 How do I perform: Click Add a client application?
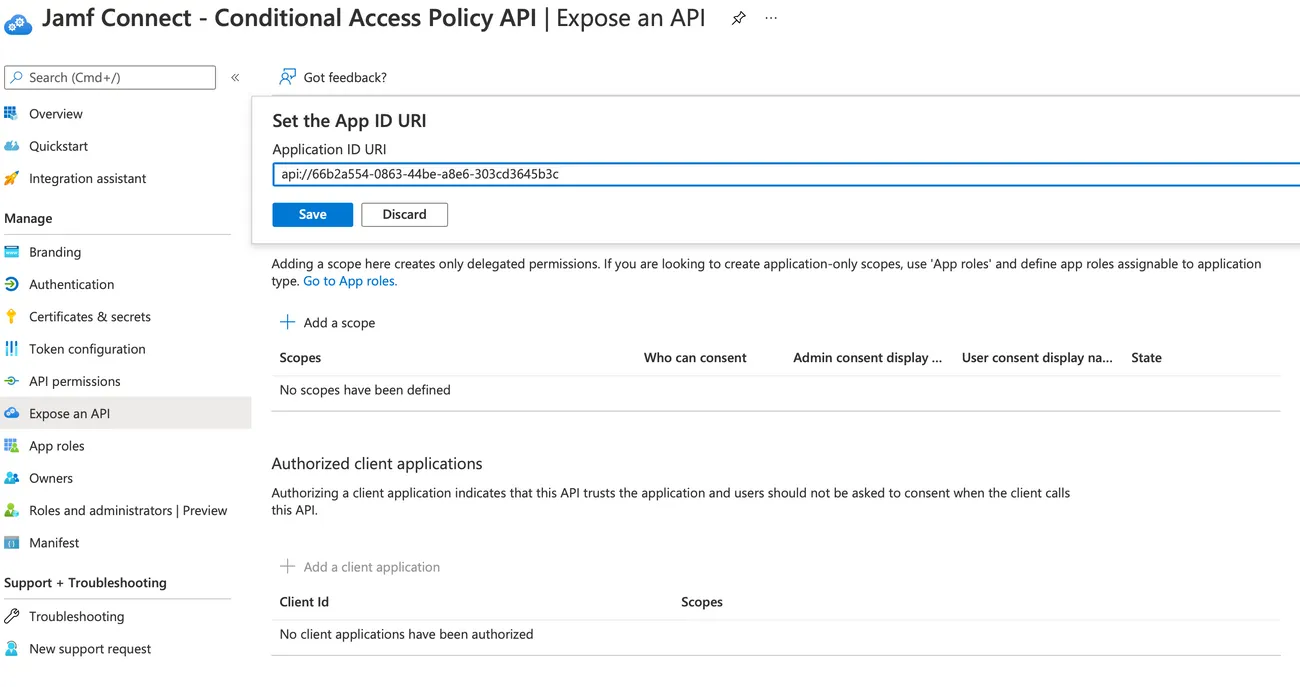pos(359,566)
